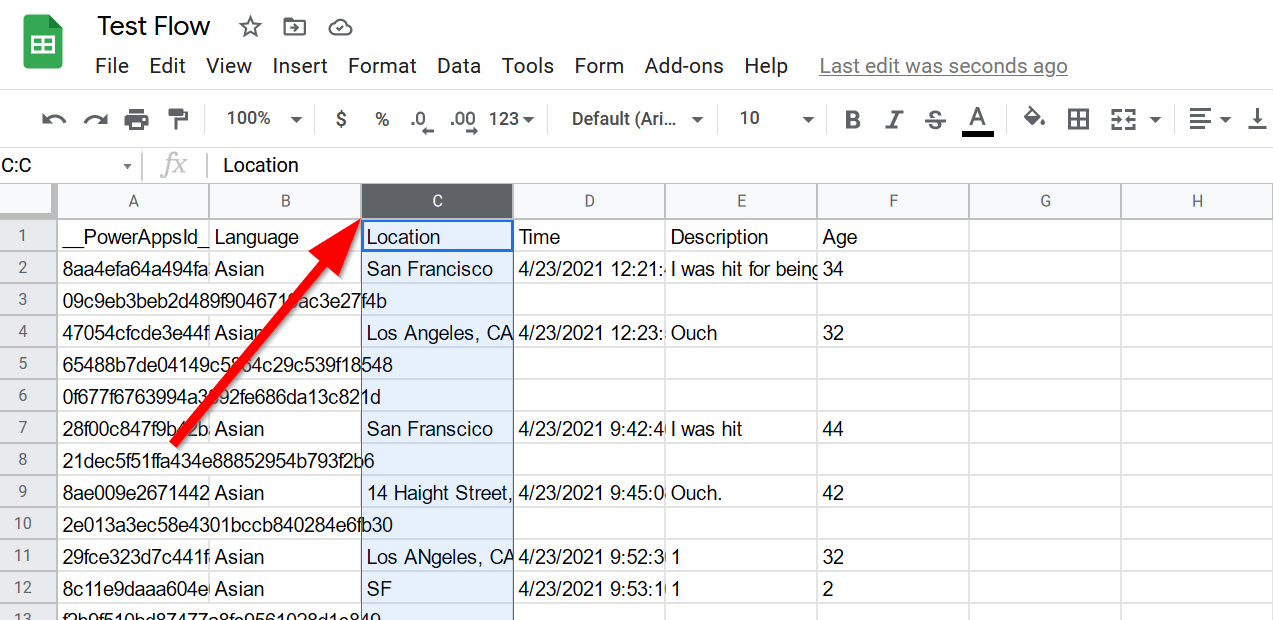The image size is (1273, 620).
Task: Select the paint format roller
Action: (x=178, y=120)
